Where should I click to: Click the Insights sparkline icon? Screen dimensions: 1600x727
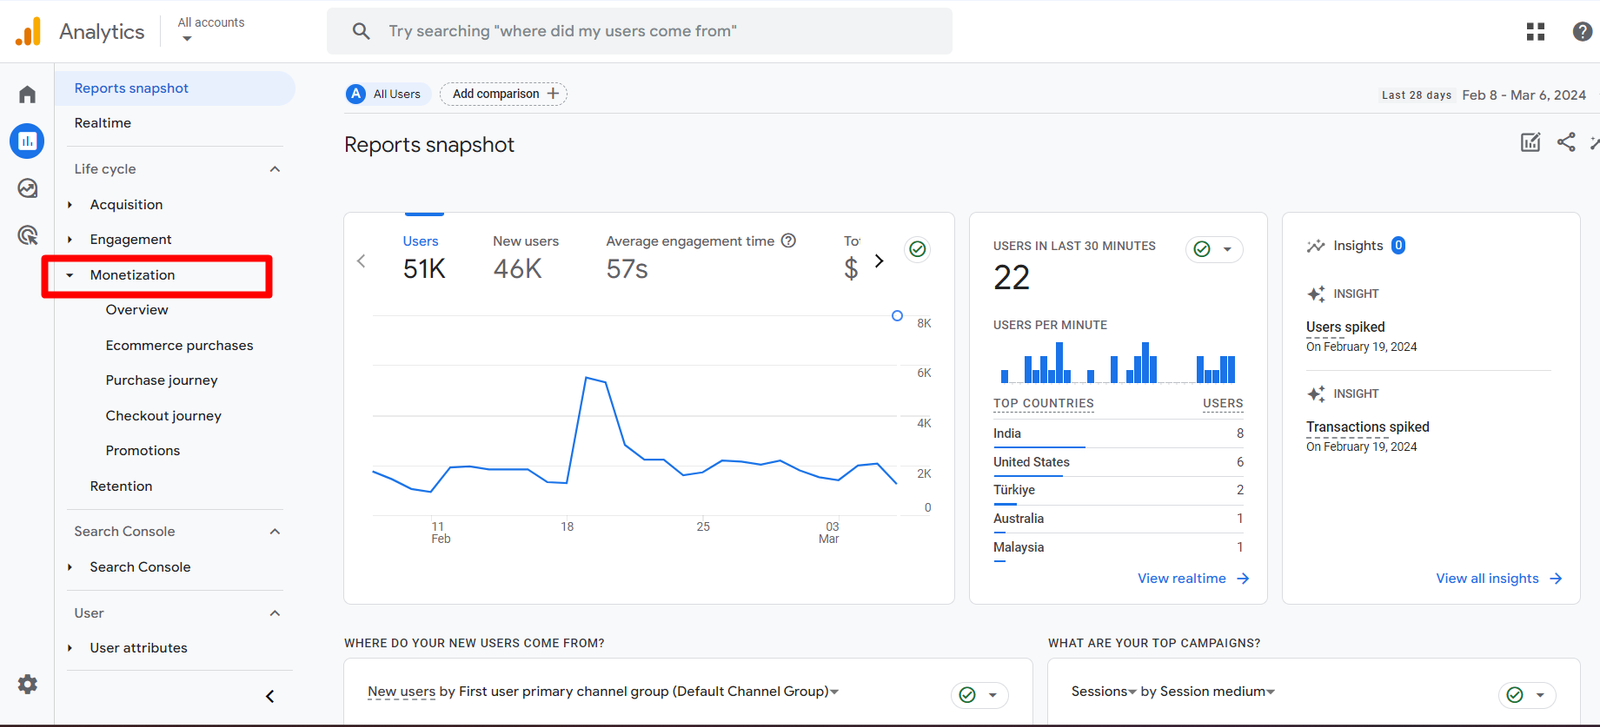pyautogui.click(x=1315, y=246)
